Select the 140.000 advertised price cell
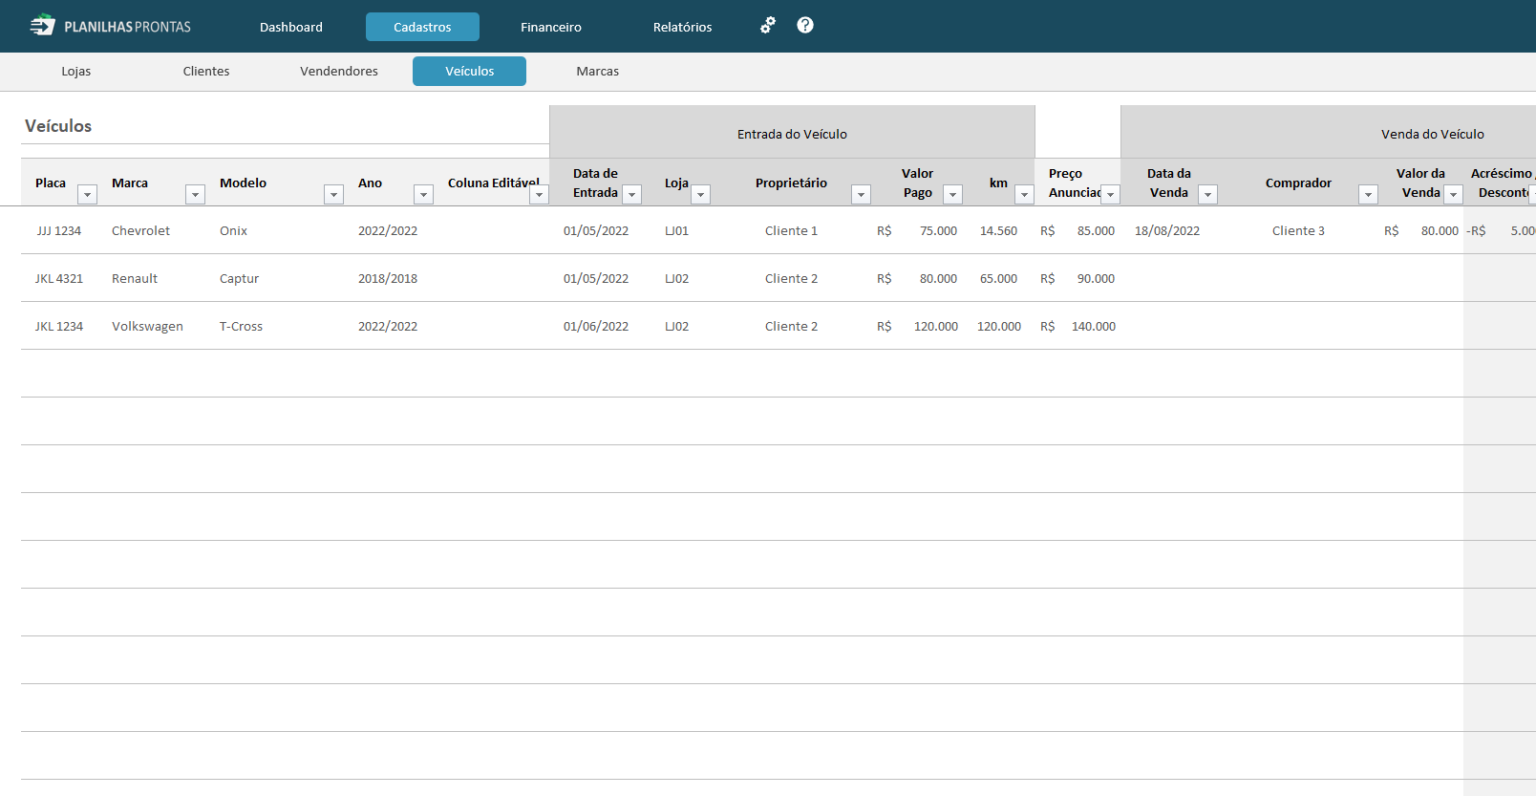Viewport: 1536px width, 796px height. 1093,327
